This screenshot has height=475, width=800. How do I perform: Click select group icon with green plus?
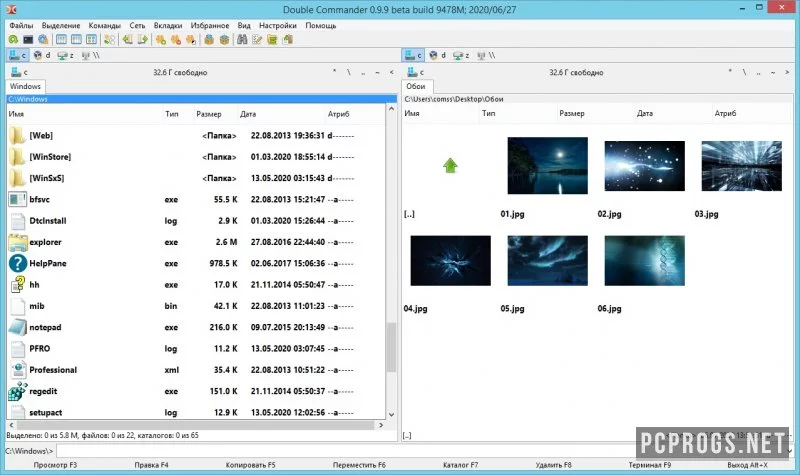pos(161,39)
